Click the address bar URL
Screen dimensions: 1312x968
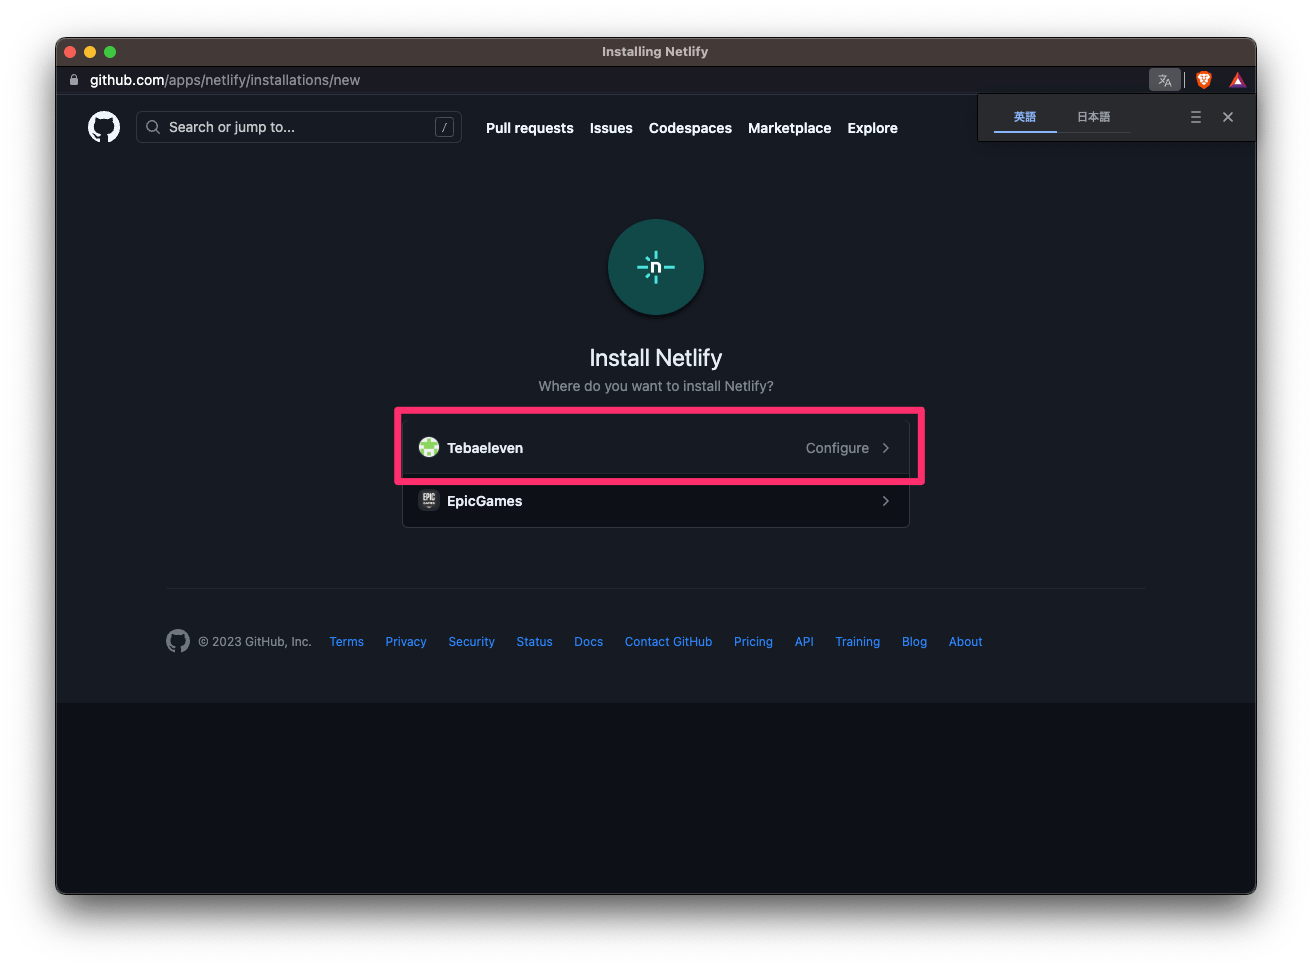[225, 80]
